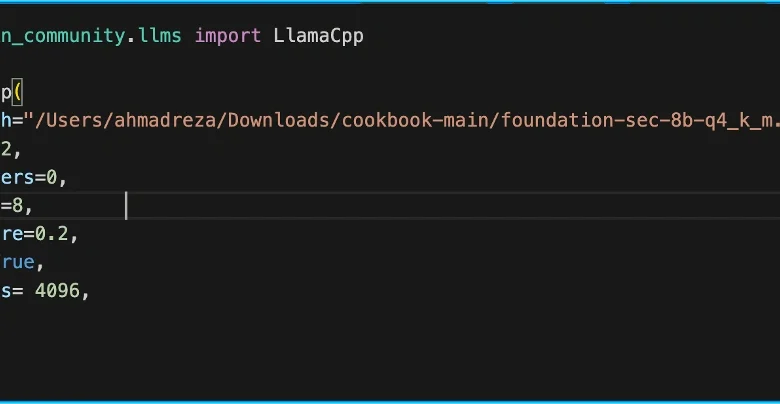Click the LlamaCpp class name

pos(319,35)
